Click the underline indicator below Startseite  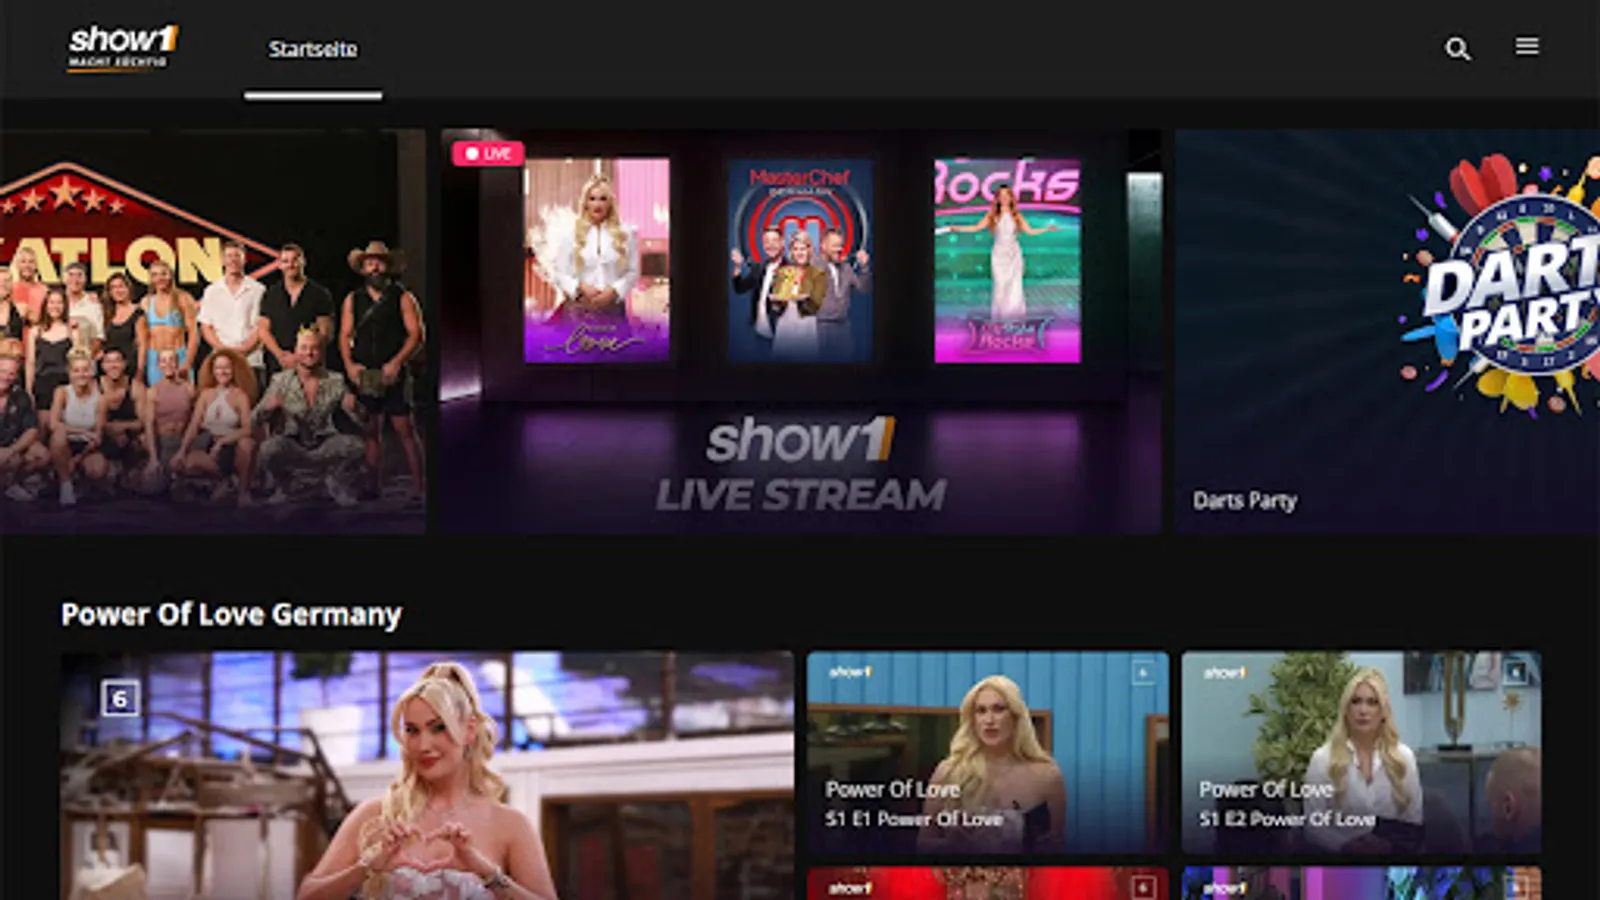pyautogui.click(x=312, y=95)
